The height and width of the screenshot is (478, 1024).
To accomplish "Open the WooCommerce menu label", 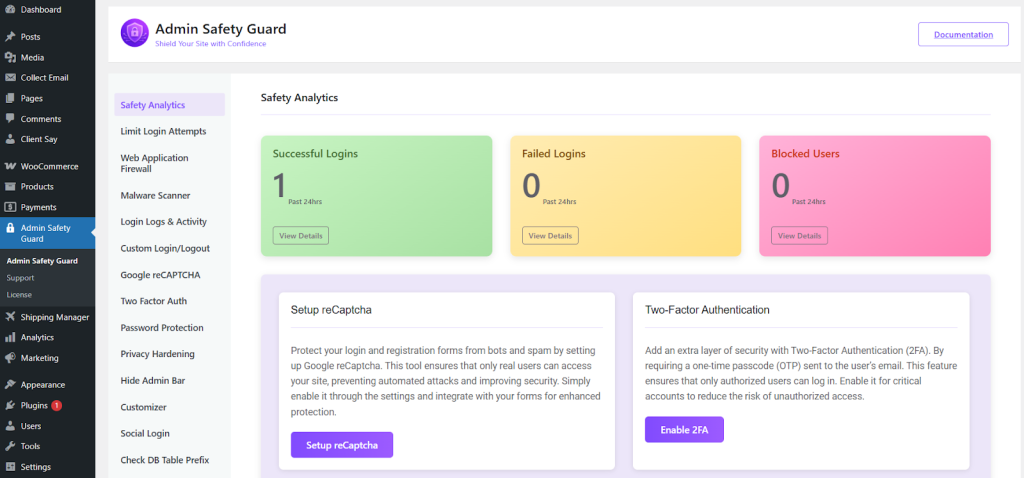I will (49, 166).
